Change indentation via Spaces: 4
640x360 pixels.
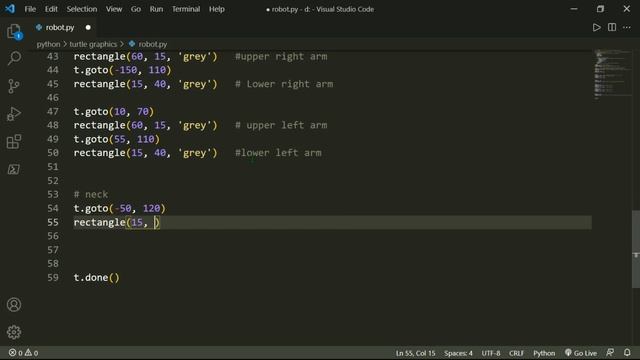point(458,353)
